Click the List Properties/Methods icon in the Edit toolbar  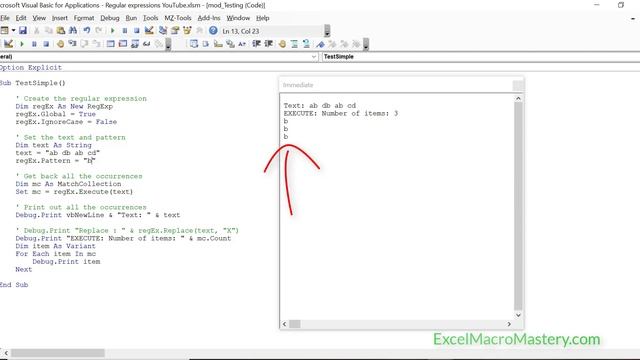(x=194, y=44)
